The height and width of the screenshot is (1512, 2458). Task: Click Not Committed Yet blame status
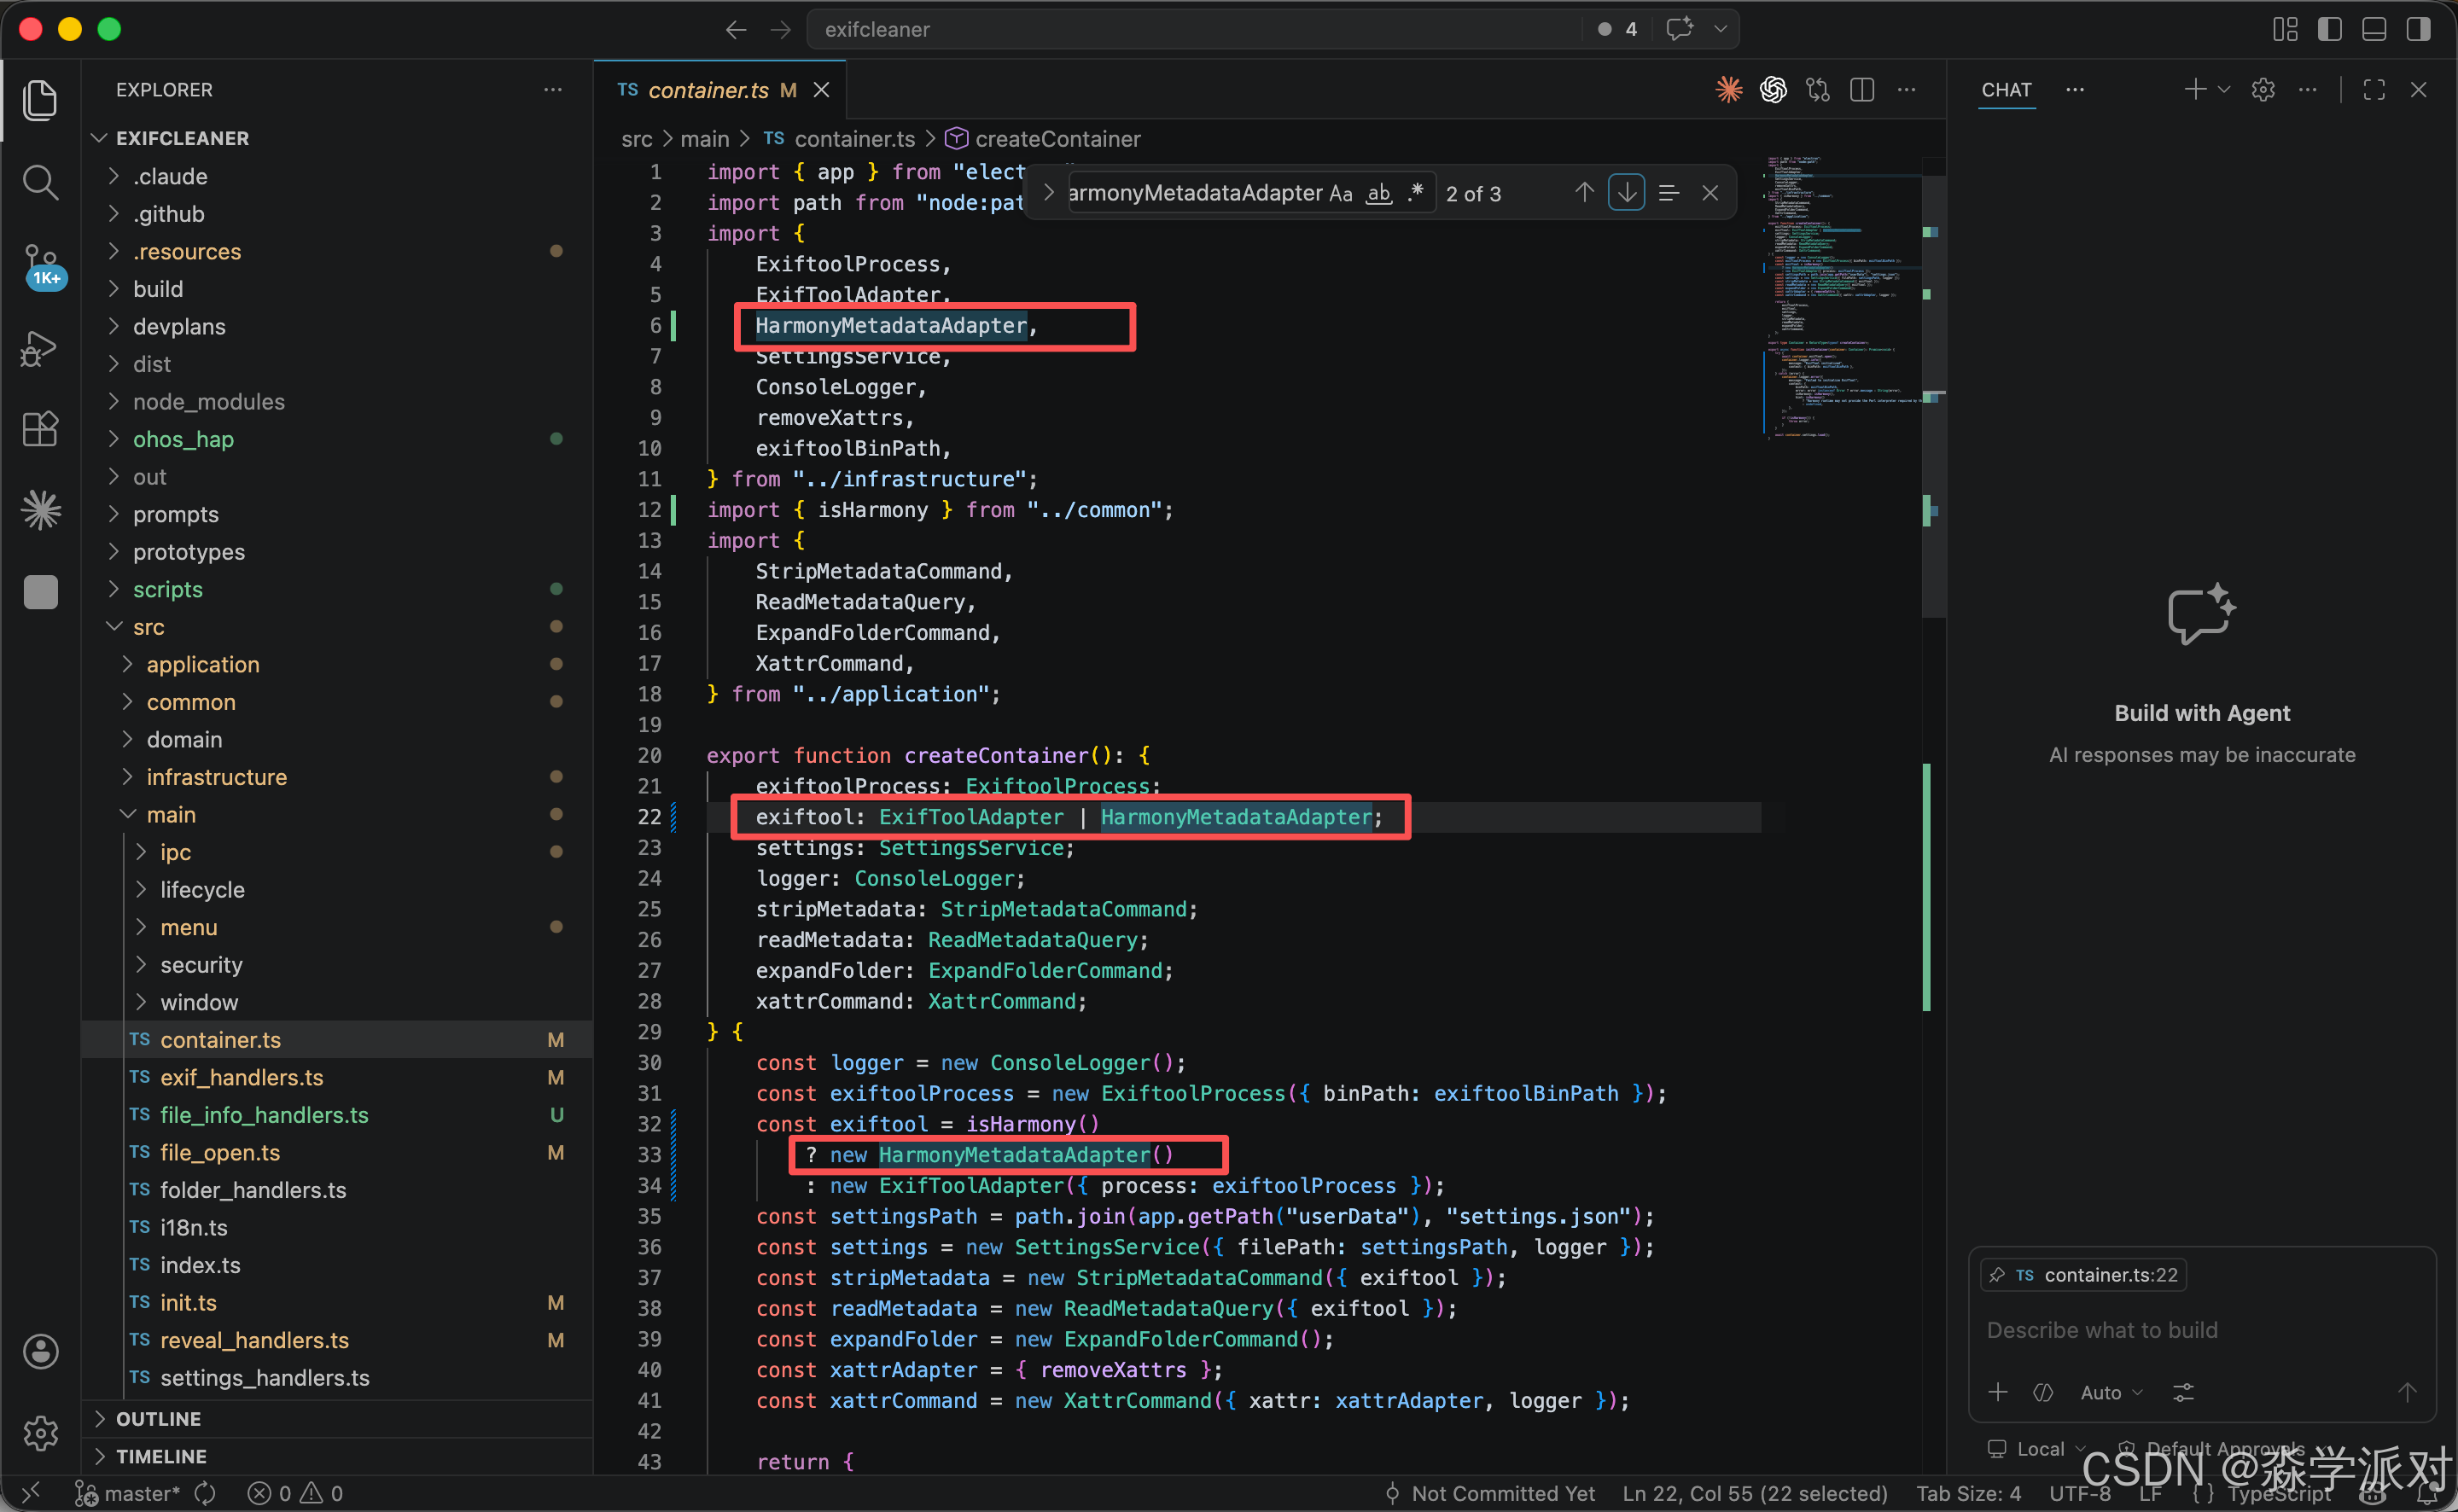(1490, 1493)
